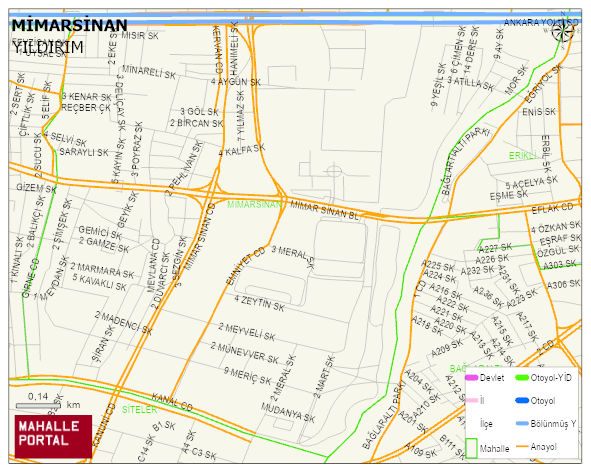Click the green Mahalle boundary legend box
Viewport: 591px width, 472px height.
tap(472, 448)
